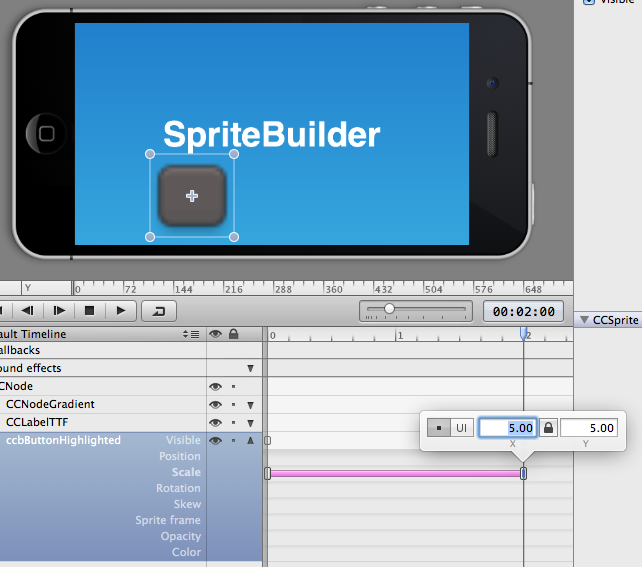Hide the CCLabelTTF layer
This screenshot has height=567, width=642.
pos(215,422)
